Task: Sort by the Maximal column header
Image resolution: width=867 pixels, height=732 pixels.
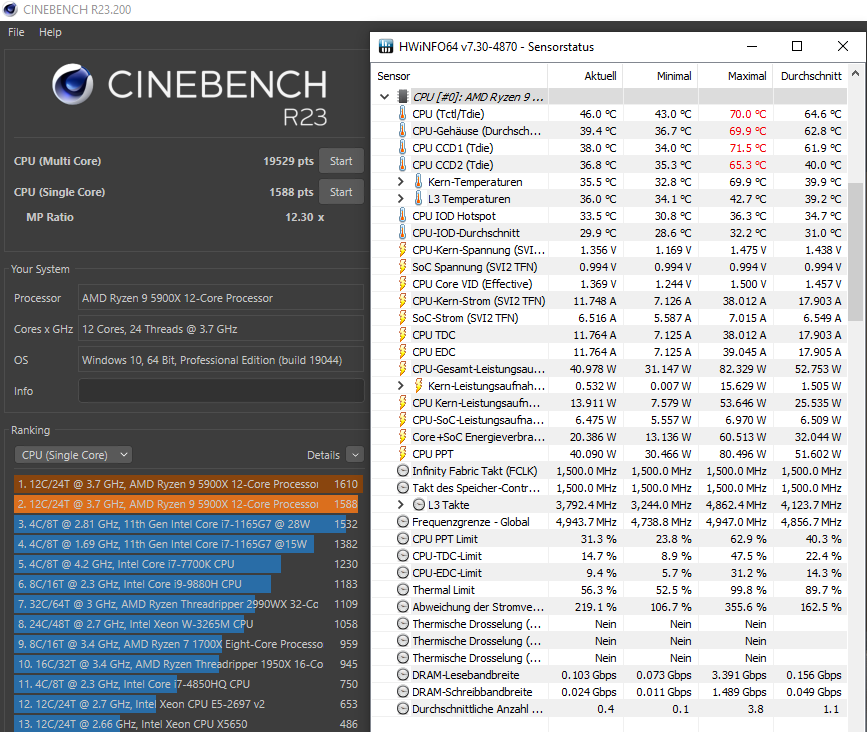Action: click(x=735, y=76)
